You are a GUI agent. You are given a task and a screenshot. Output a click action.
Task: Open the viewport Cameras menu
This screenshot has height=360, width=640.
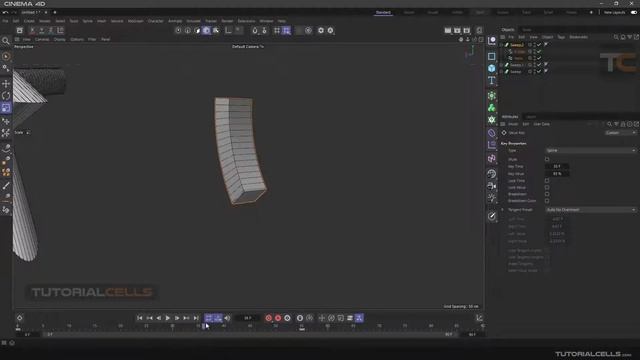[42, 40]
